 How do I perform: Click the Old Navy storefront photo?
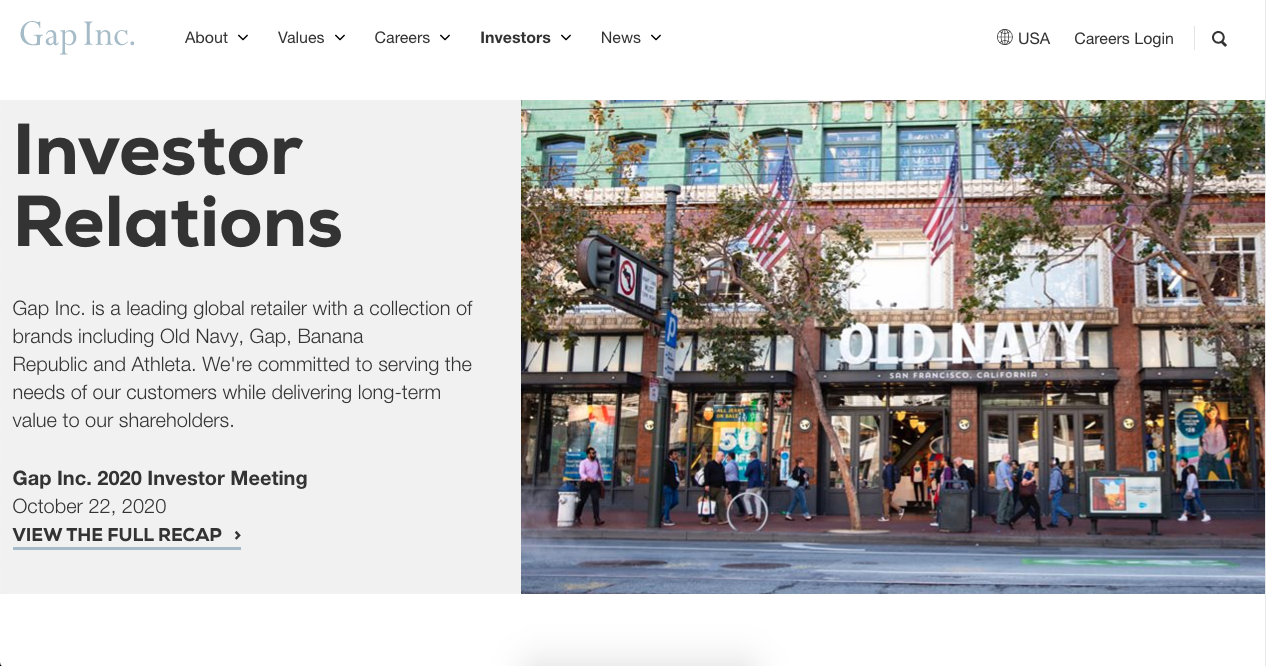pyautogui.click(x=892, y=346)
